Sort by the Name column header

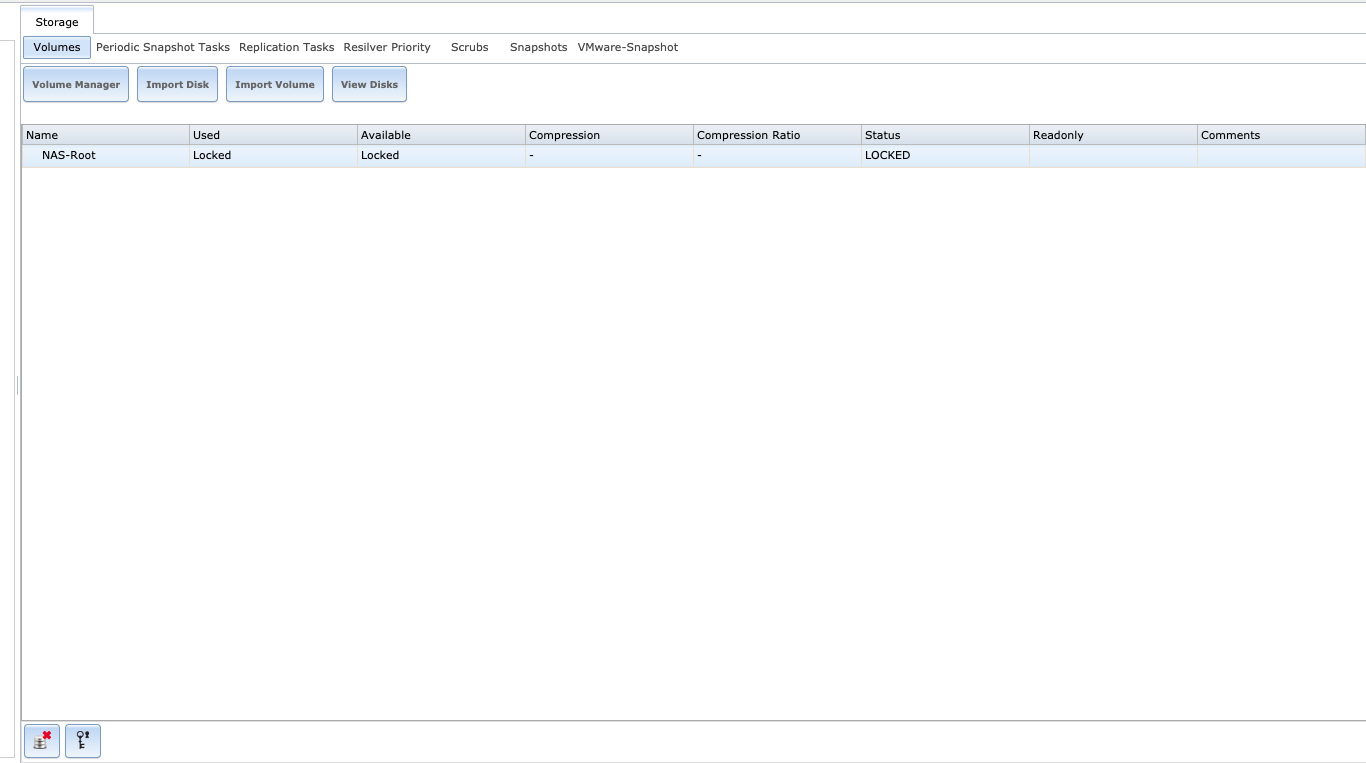(105, 135)
